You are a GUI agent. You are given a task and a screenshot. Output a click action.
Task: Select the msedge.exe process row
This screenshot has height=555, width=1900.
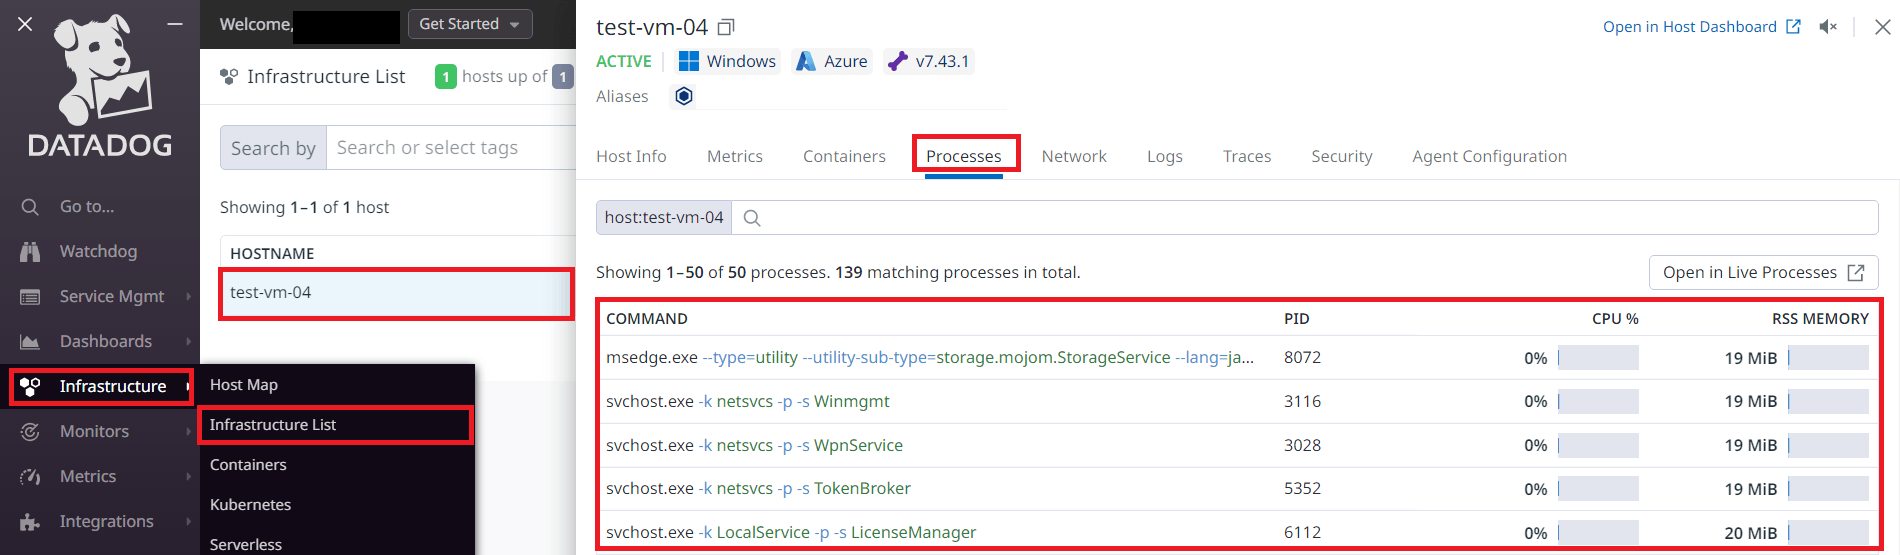pos(1237,358)
